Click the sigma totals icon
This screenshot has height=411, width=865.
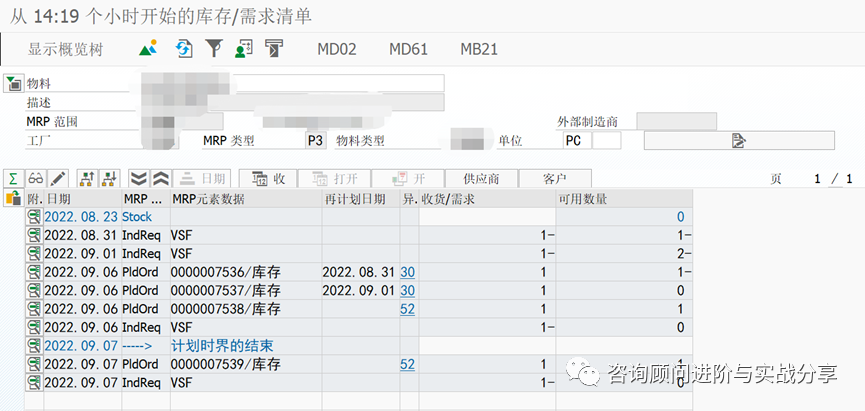click(x=13, y=179)
